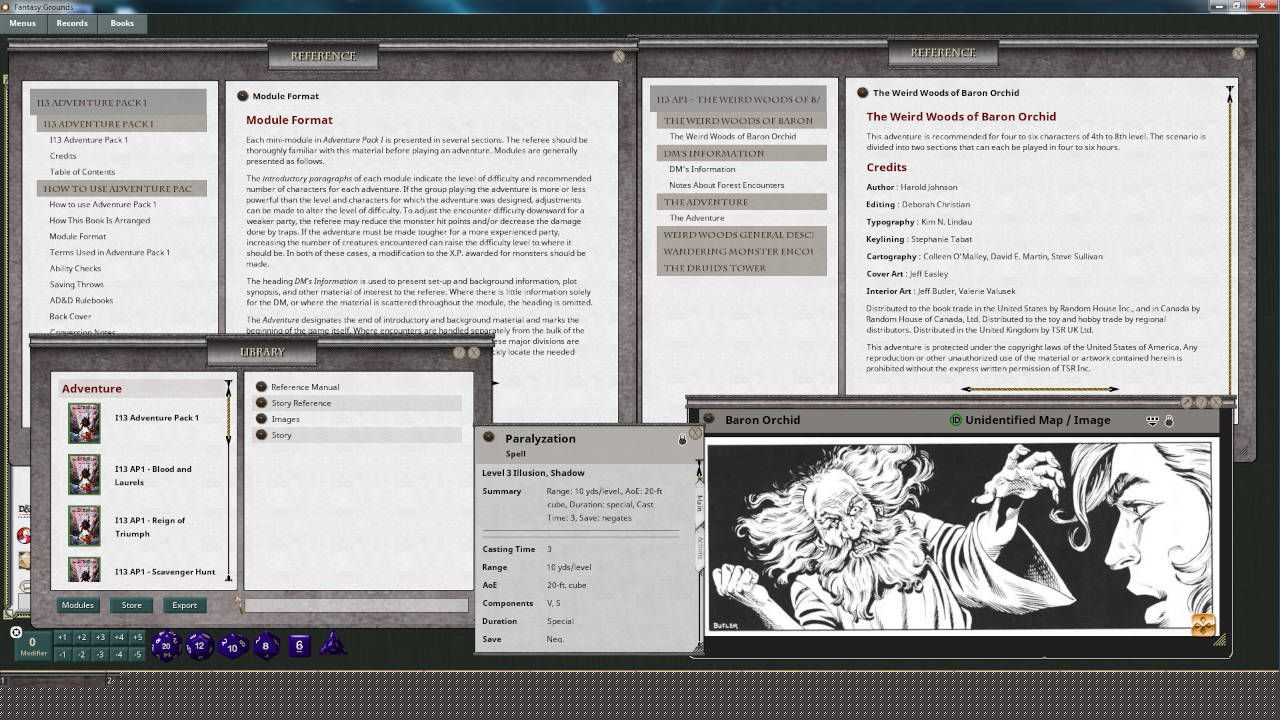Open Saving Throws entry
1280x720 pixels.
76,284
